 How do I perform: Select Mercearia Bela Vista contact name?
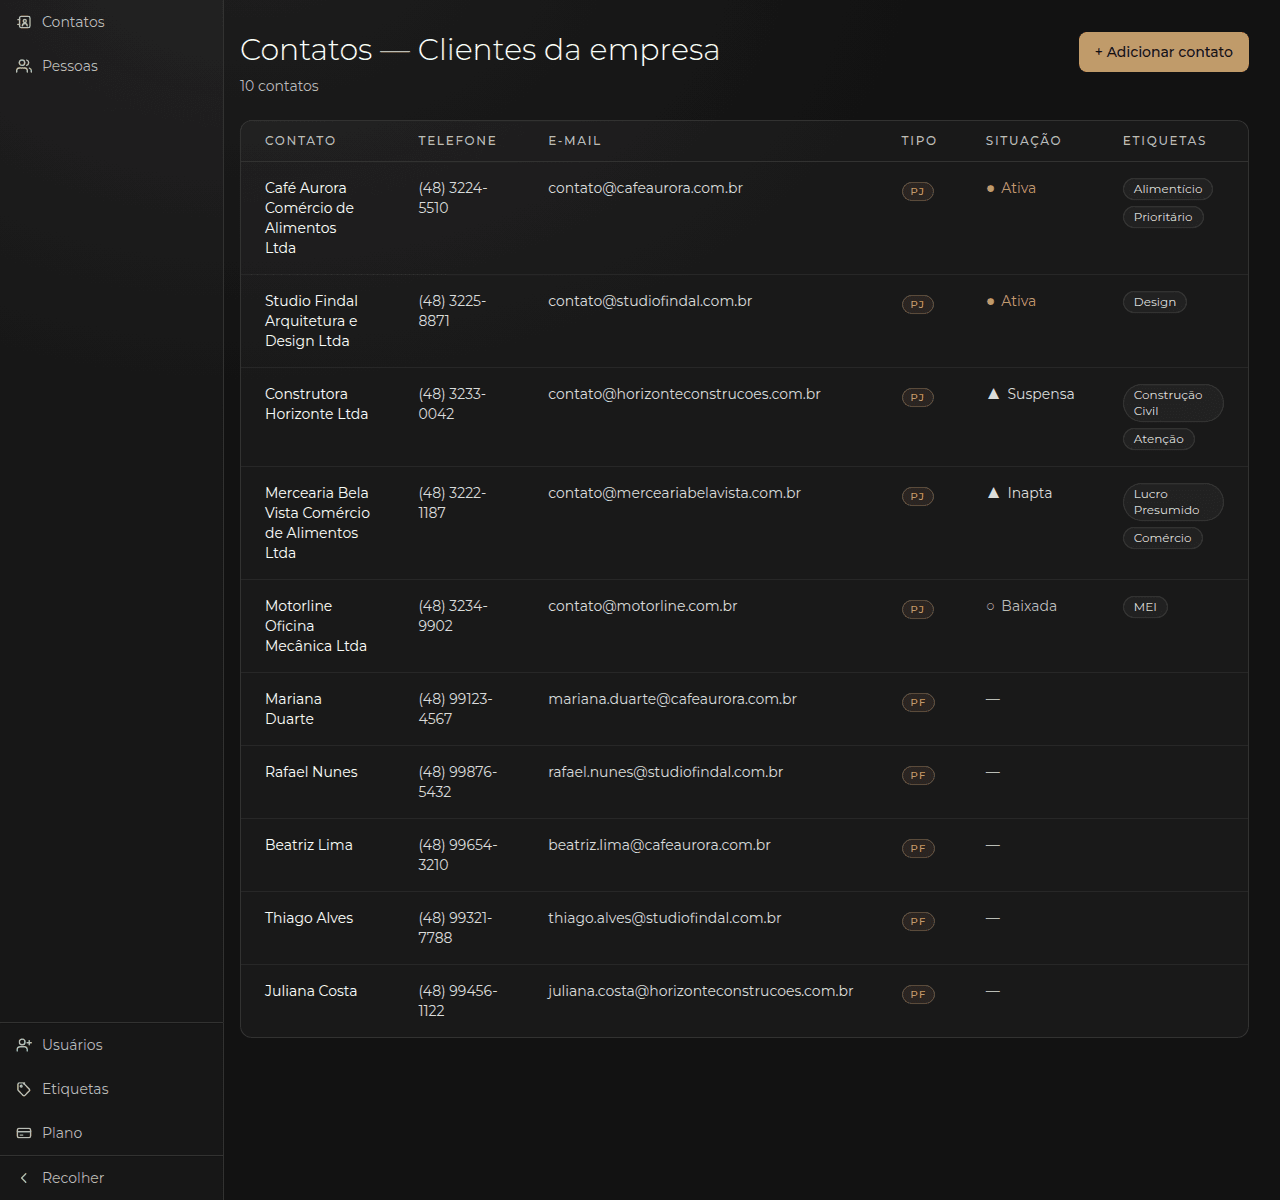317,523
